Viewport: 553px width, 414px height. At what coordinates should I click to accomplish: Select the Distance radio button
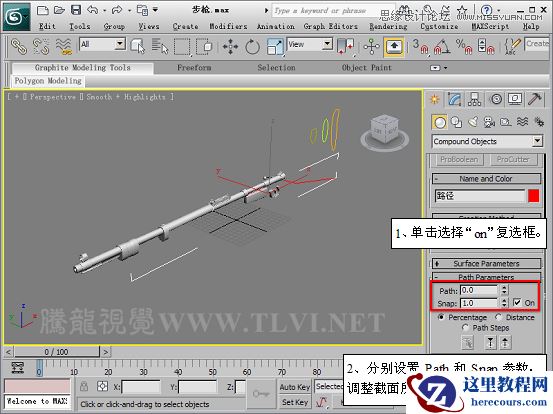498,317
